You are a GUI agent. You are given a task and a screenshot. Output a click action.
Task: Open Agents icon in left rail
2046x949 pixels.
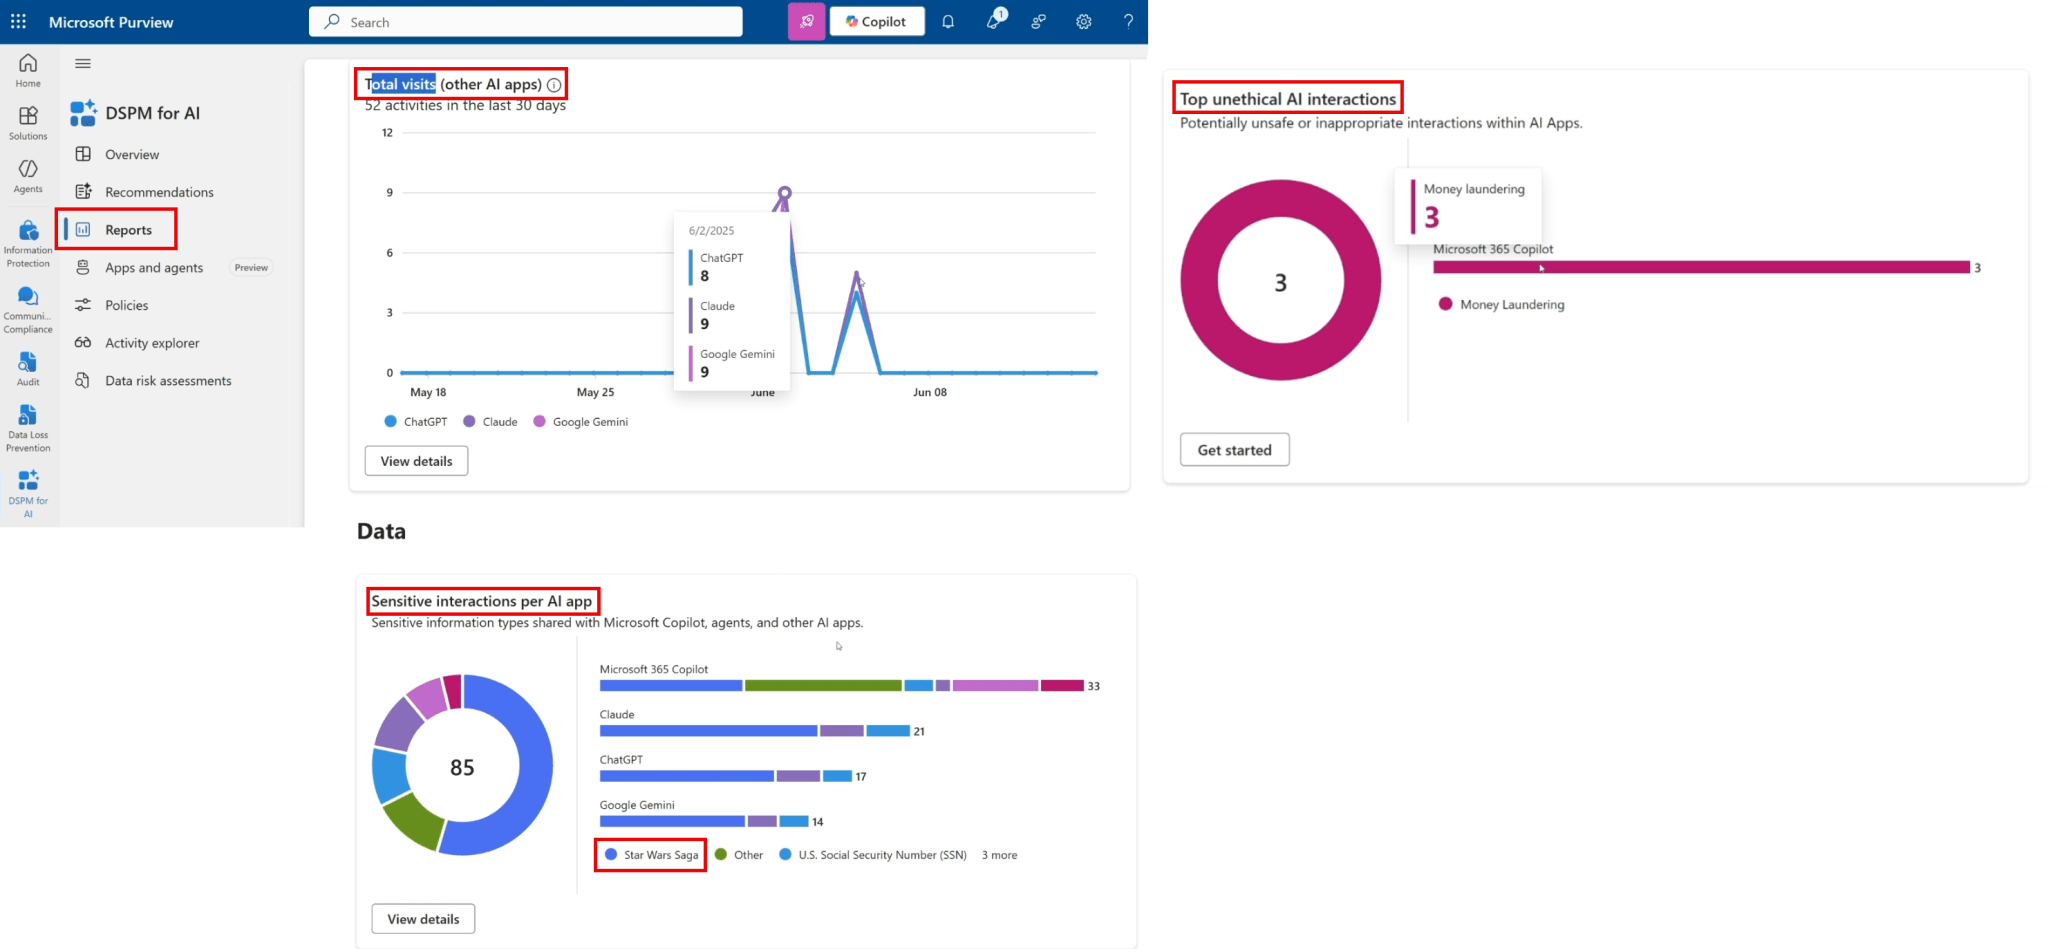[x=28, y=176]
